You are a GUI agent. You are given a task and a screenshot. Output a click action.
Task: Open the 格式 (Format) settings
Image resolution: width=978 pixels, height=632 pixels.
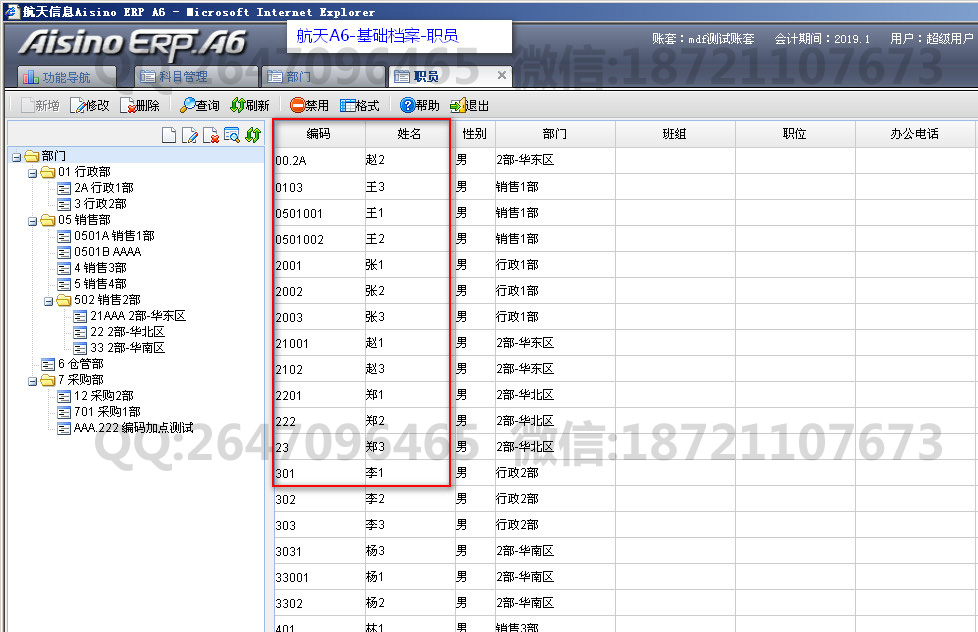click(x=360, y=105)
